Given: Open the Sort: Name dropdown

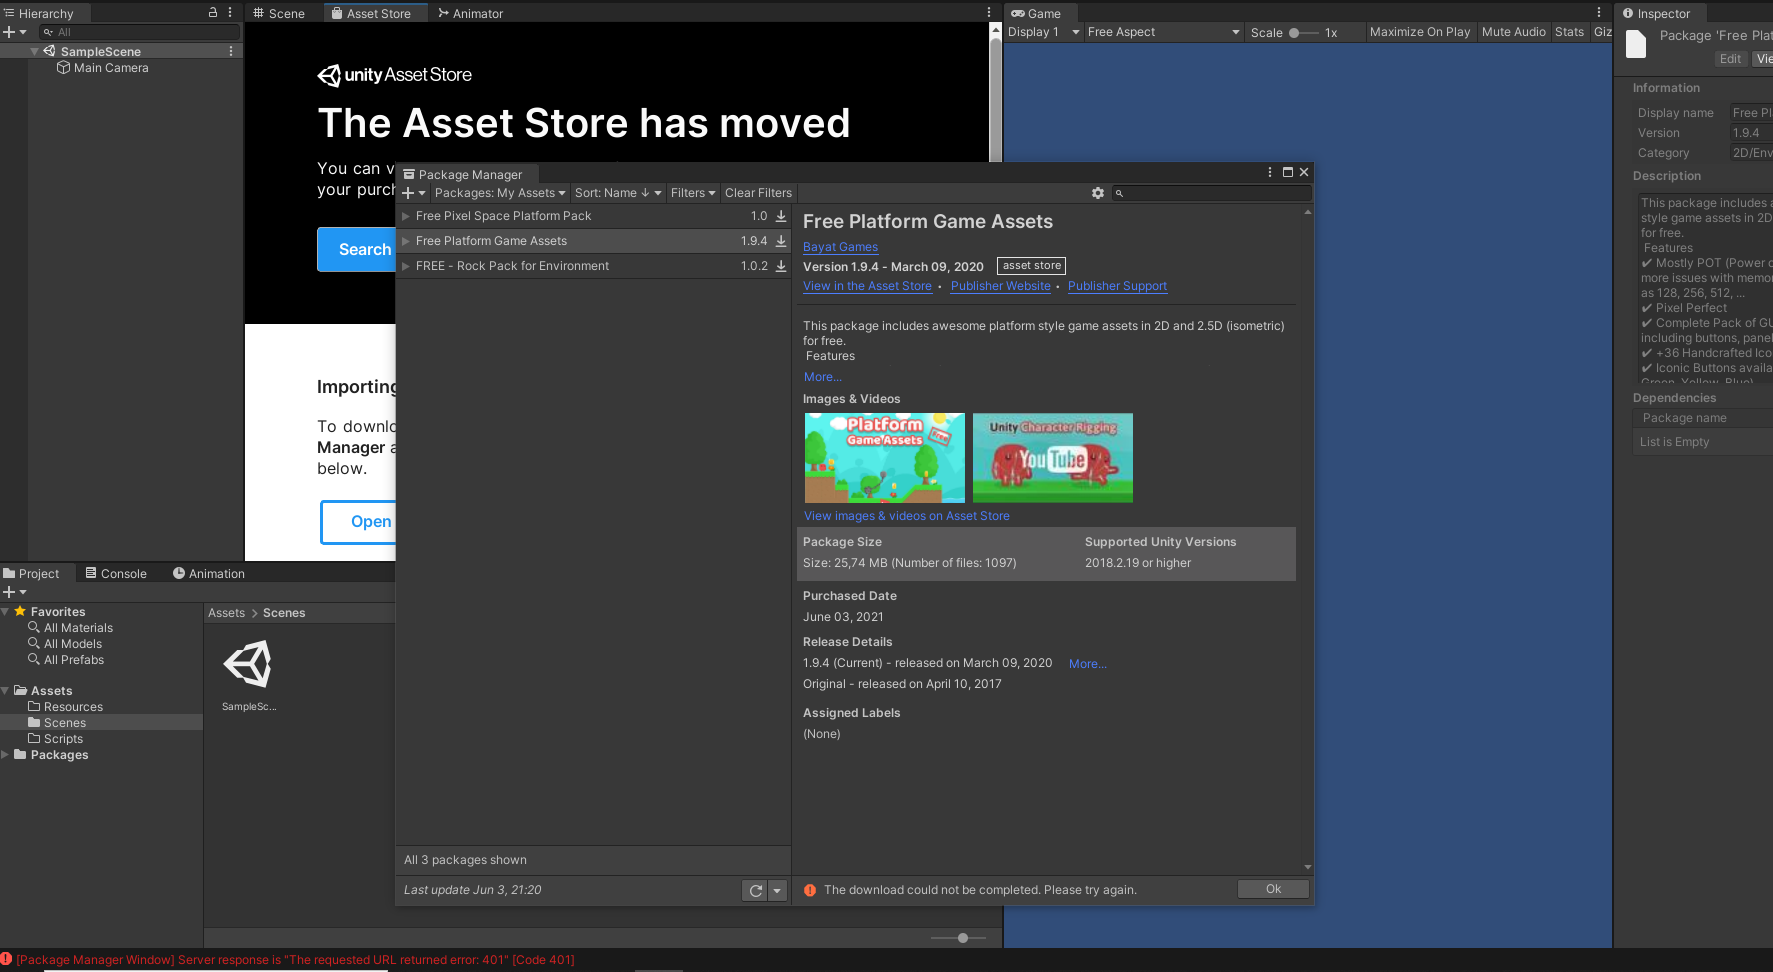Looking at the screenshot, I should 618,193.
